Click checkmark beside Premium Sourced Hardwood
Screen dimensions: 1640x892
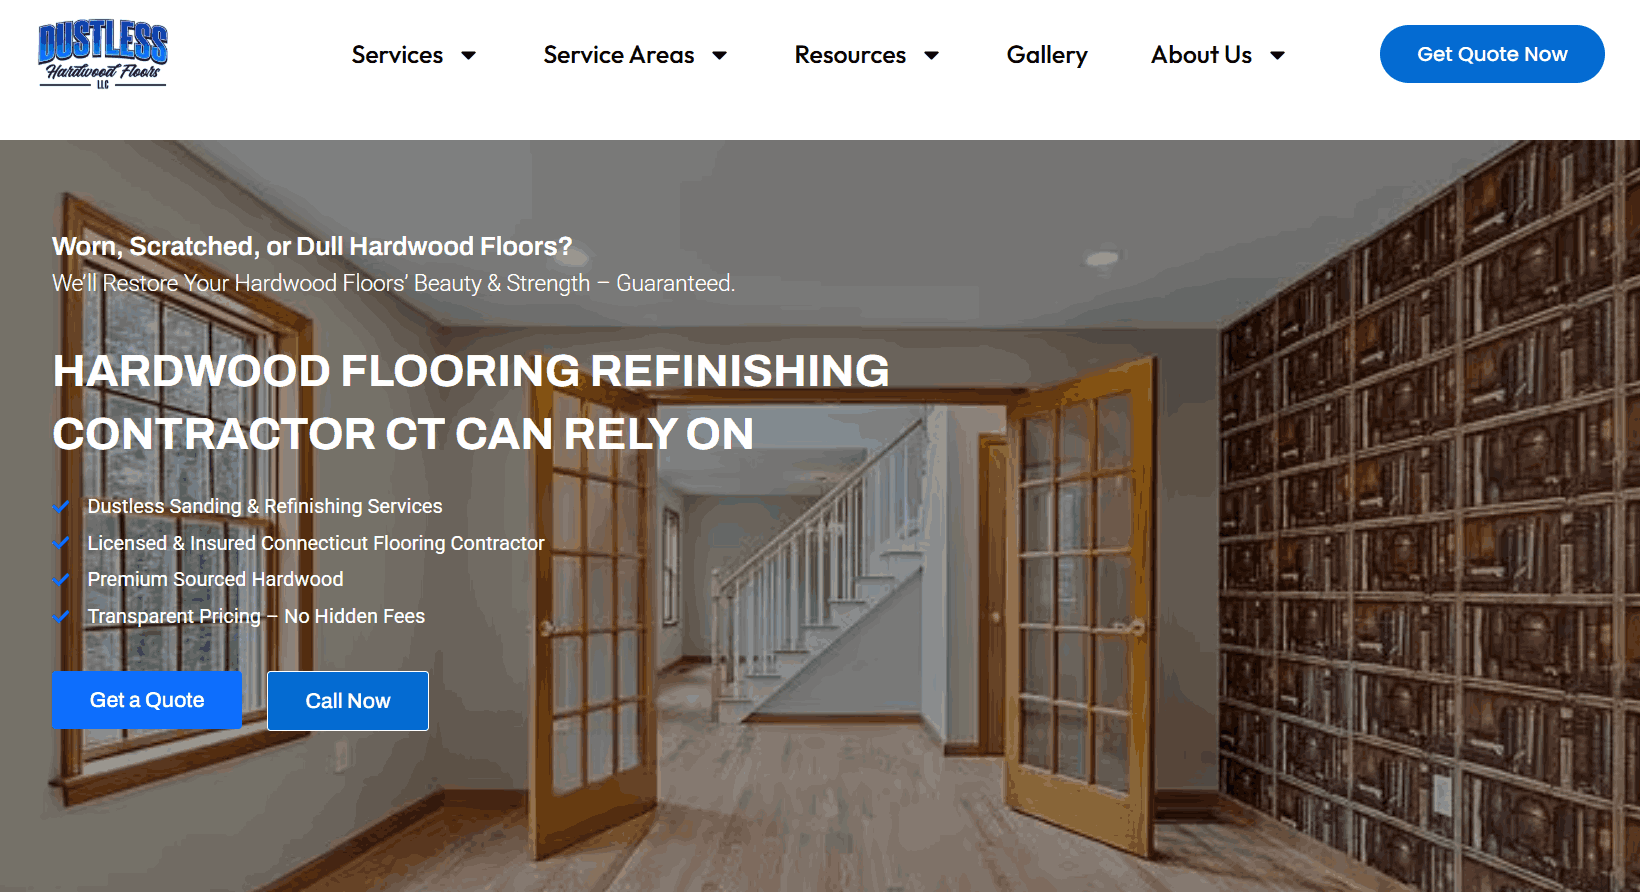[61, 580]
